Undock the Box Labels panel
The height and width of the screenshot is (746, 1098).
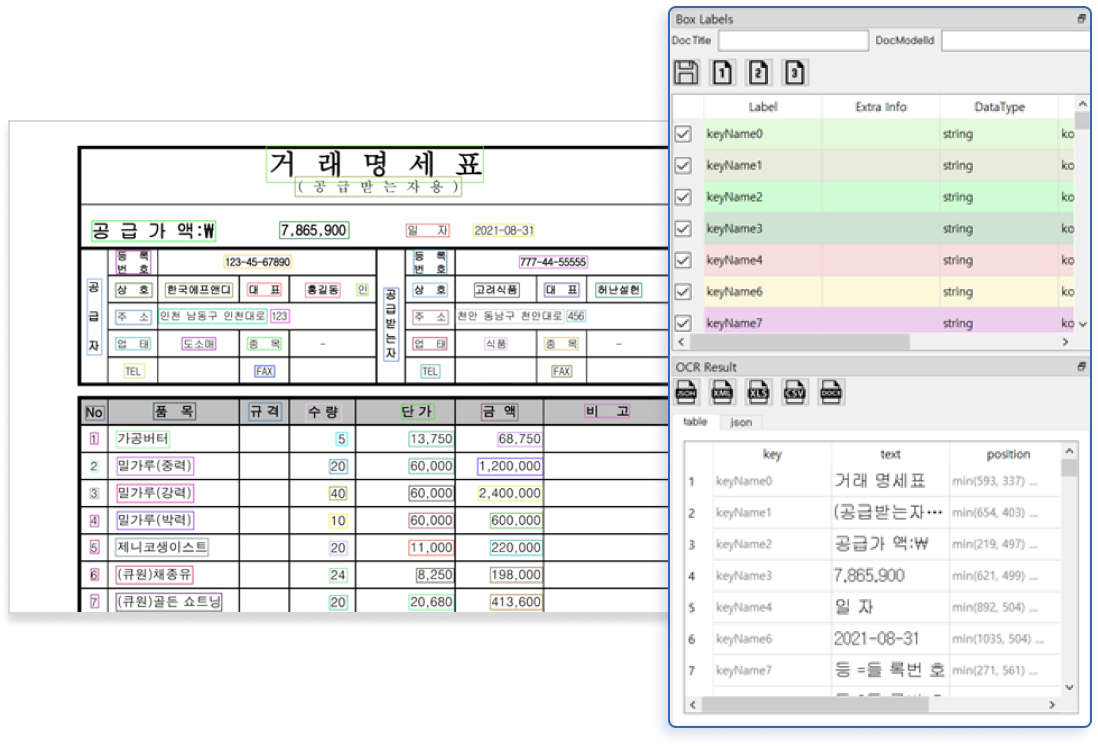pyautogui.click(x=1081, y=19)
